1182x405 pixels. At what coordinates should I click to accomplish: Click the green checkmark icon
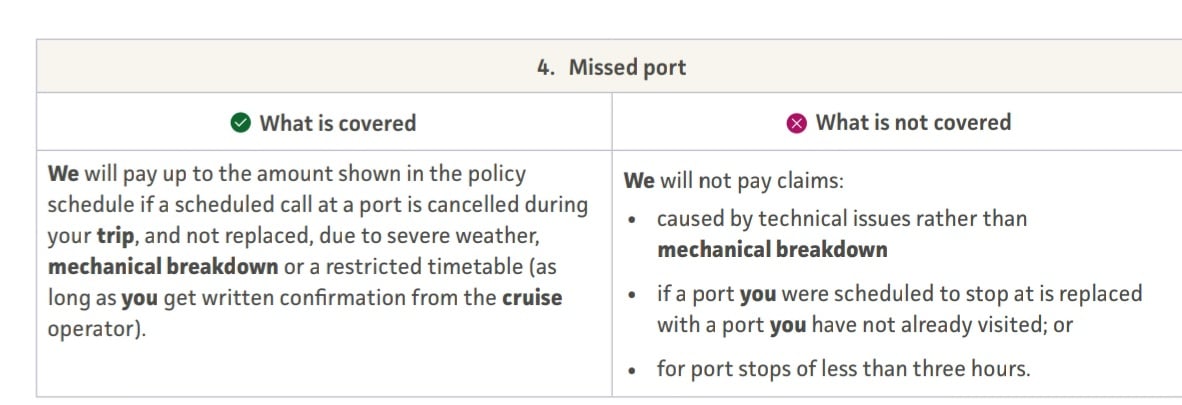pos(241,124)
